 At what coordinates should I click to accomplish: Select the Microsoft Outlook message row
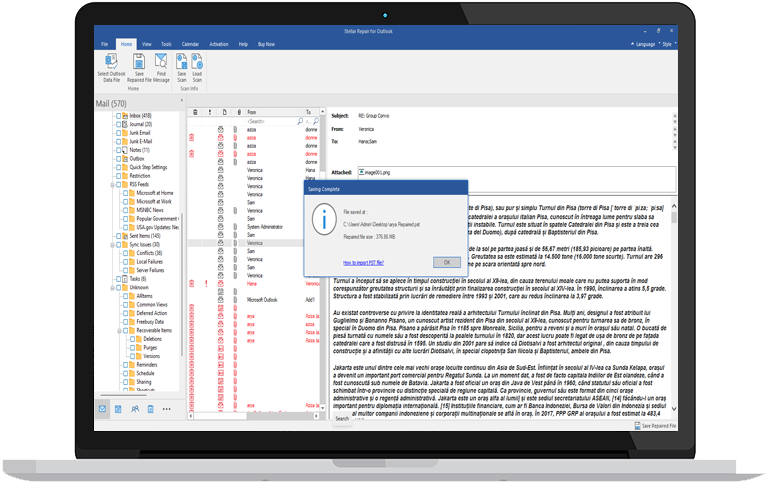click(254, 300)
